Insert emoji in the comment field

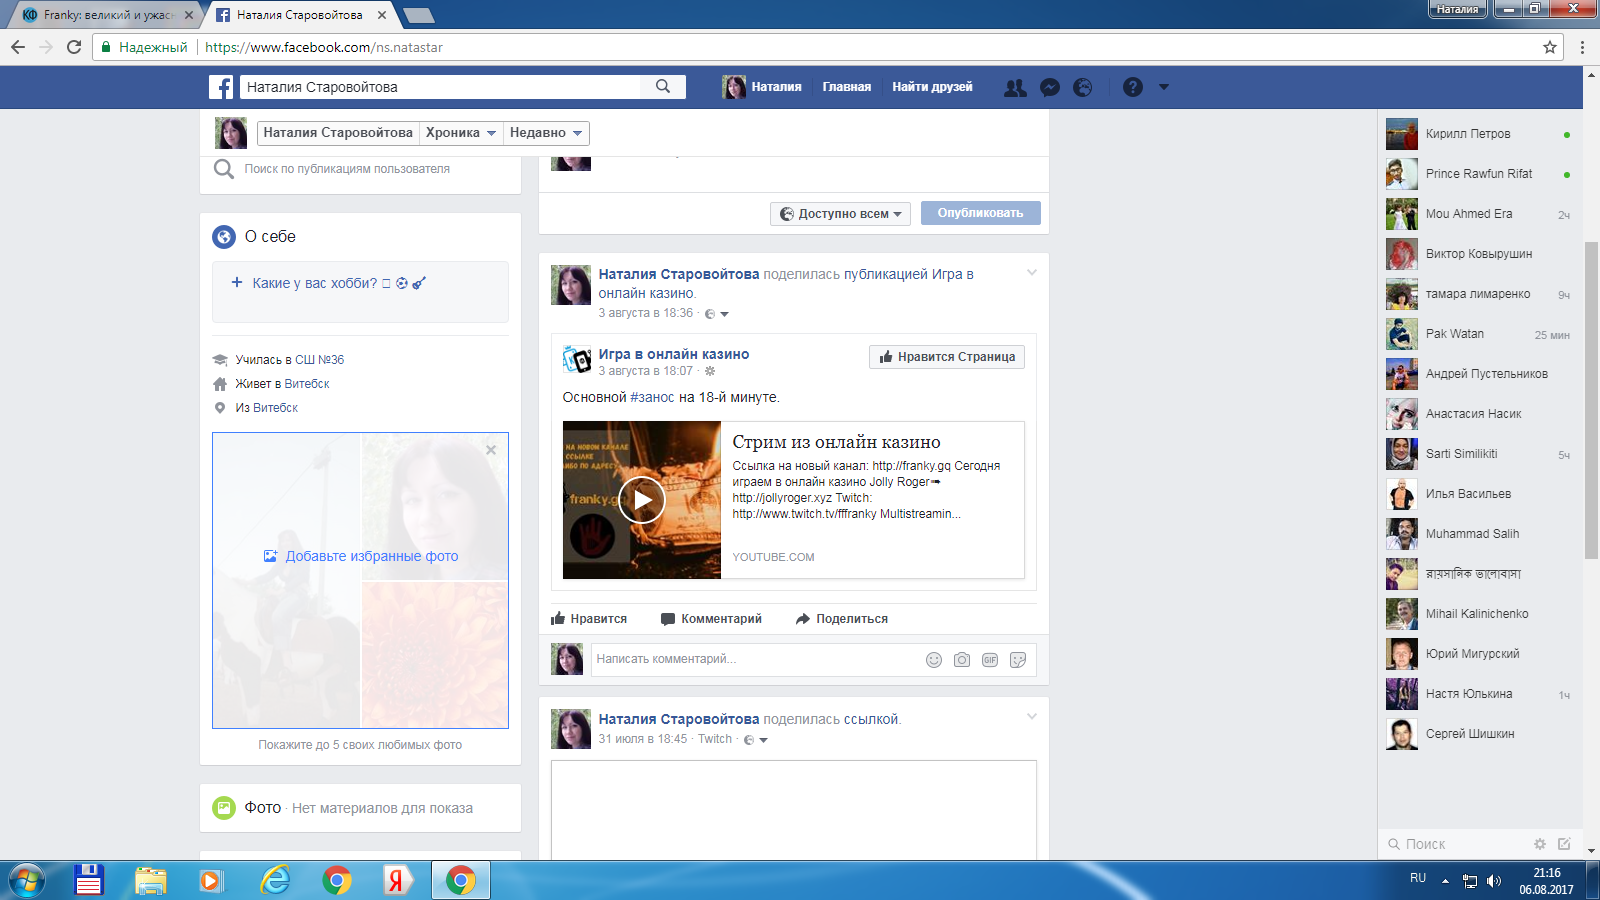[934, 660]
